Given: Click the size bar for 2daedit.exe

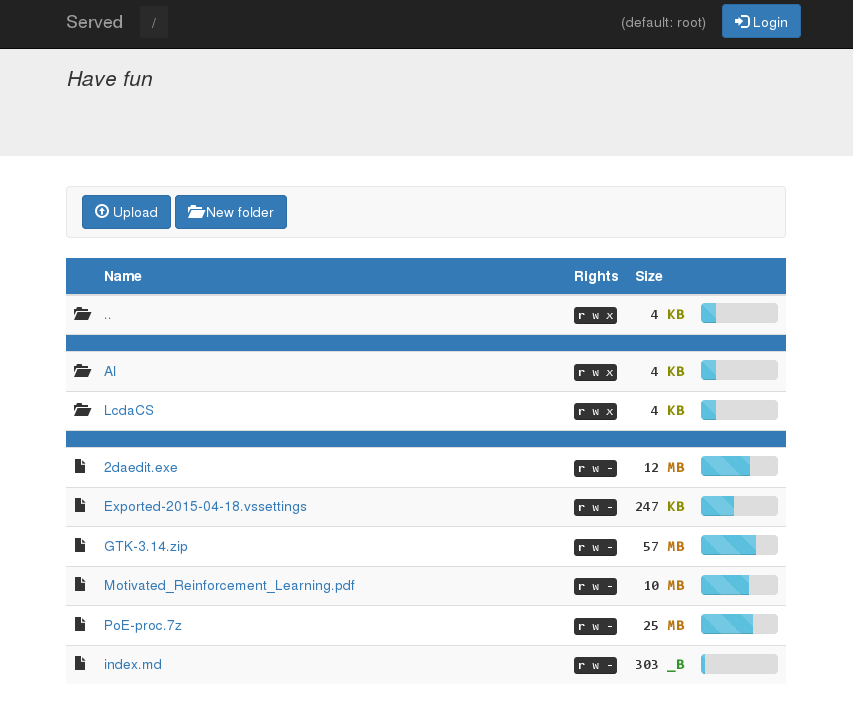Looking at the screenshot, I should tap(739, 466).
